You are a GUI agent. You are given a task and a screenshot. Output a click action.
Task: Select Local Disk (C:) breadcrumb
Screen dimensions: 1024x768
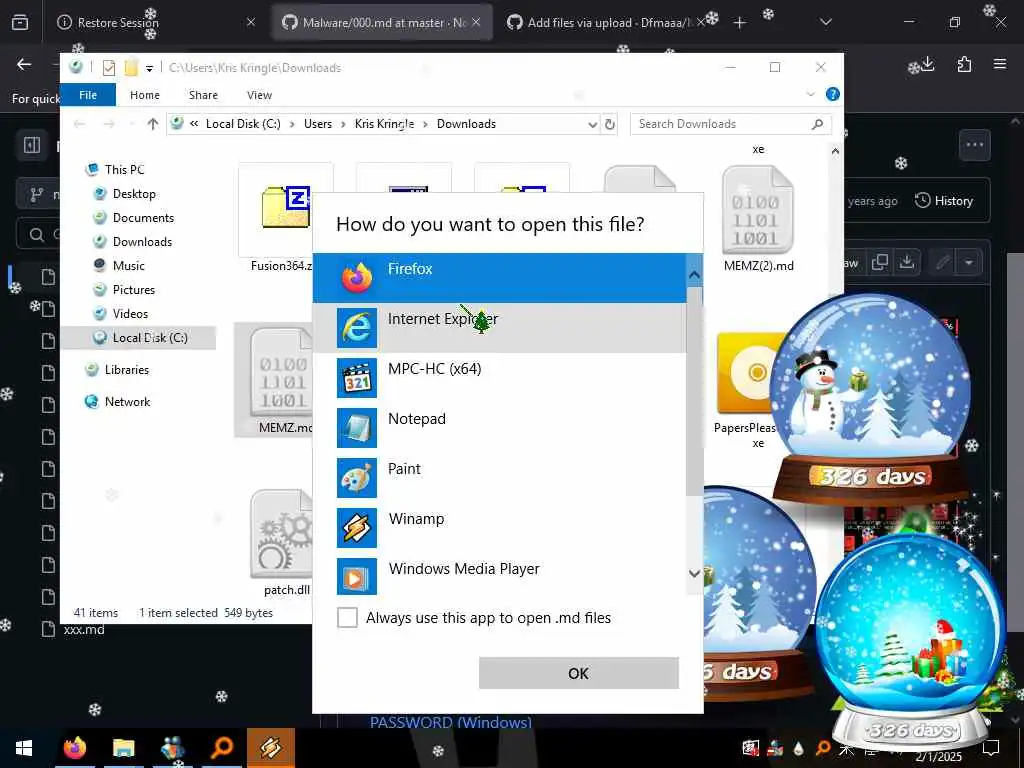pos(243,124)
